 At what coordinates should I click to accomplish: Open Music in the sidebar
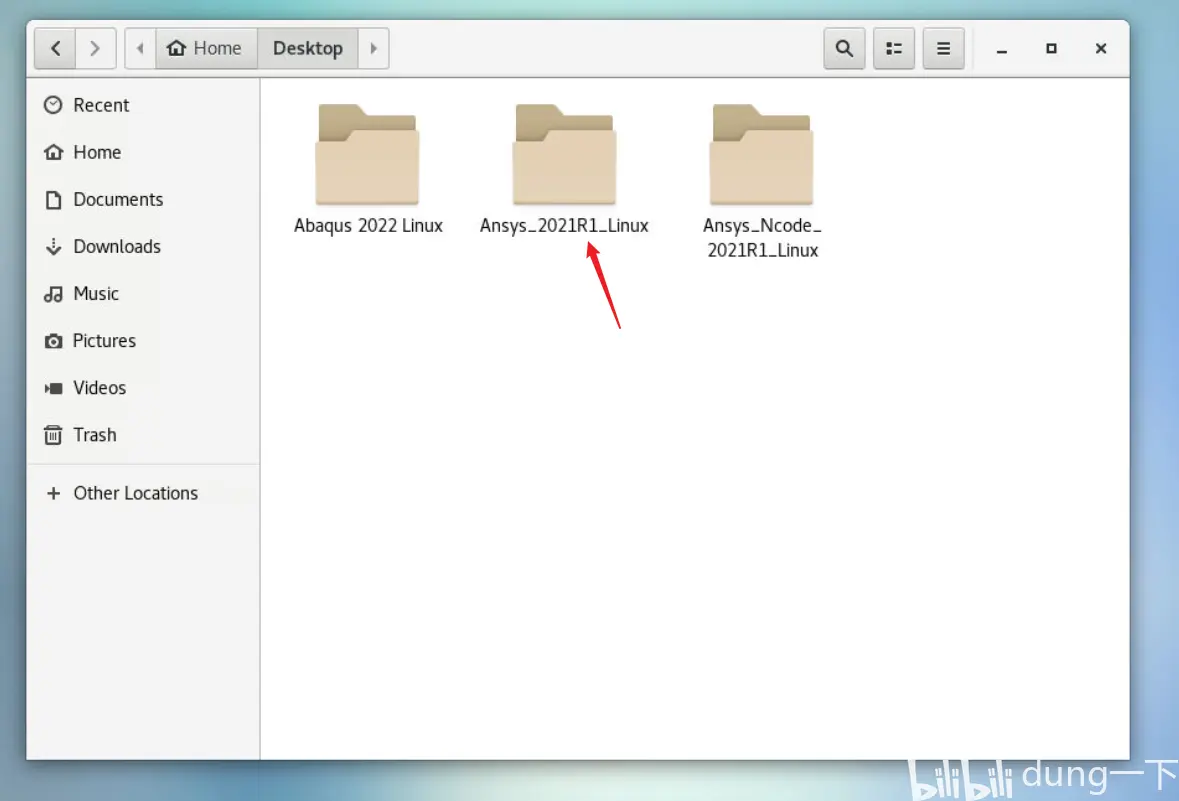tap(143, 293)
